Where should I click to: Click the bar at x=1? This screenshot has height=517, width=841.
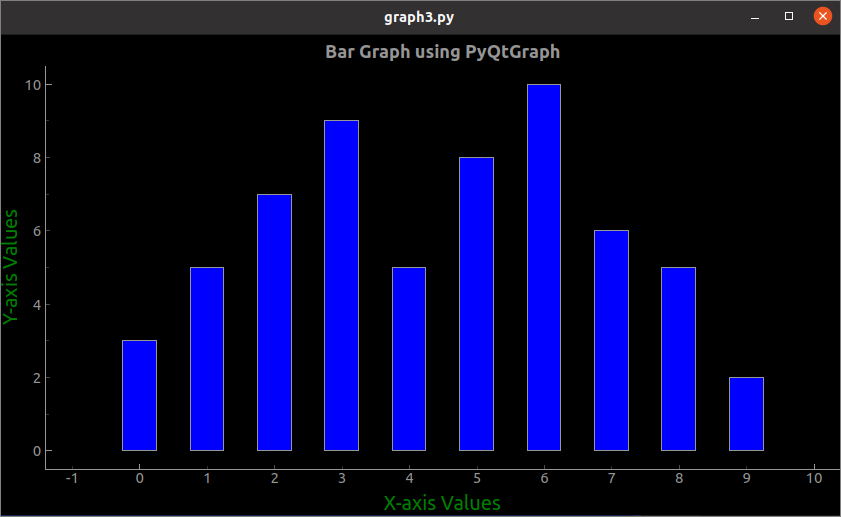pyautogui.click(x=207, y=359)
